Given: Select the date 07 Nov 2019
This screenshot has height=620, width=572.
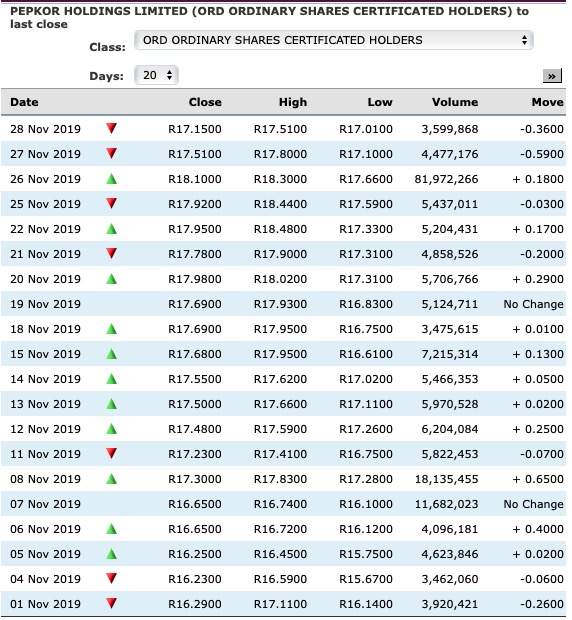Looking at the screenshot, I should click(45, 504).
